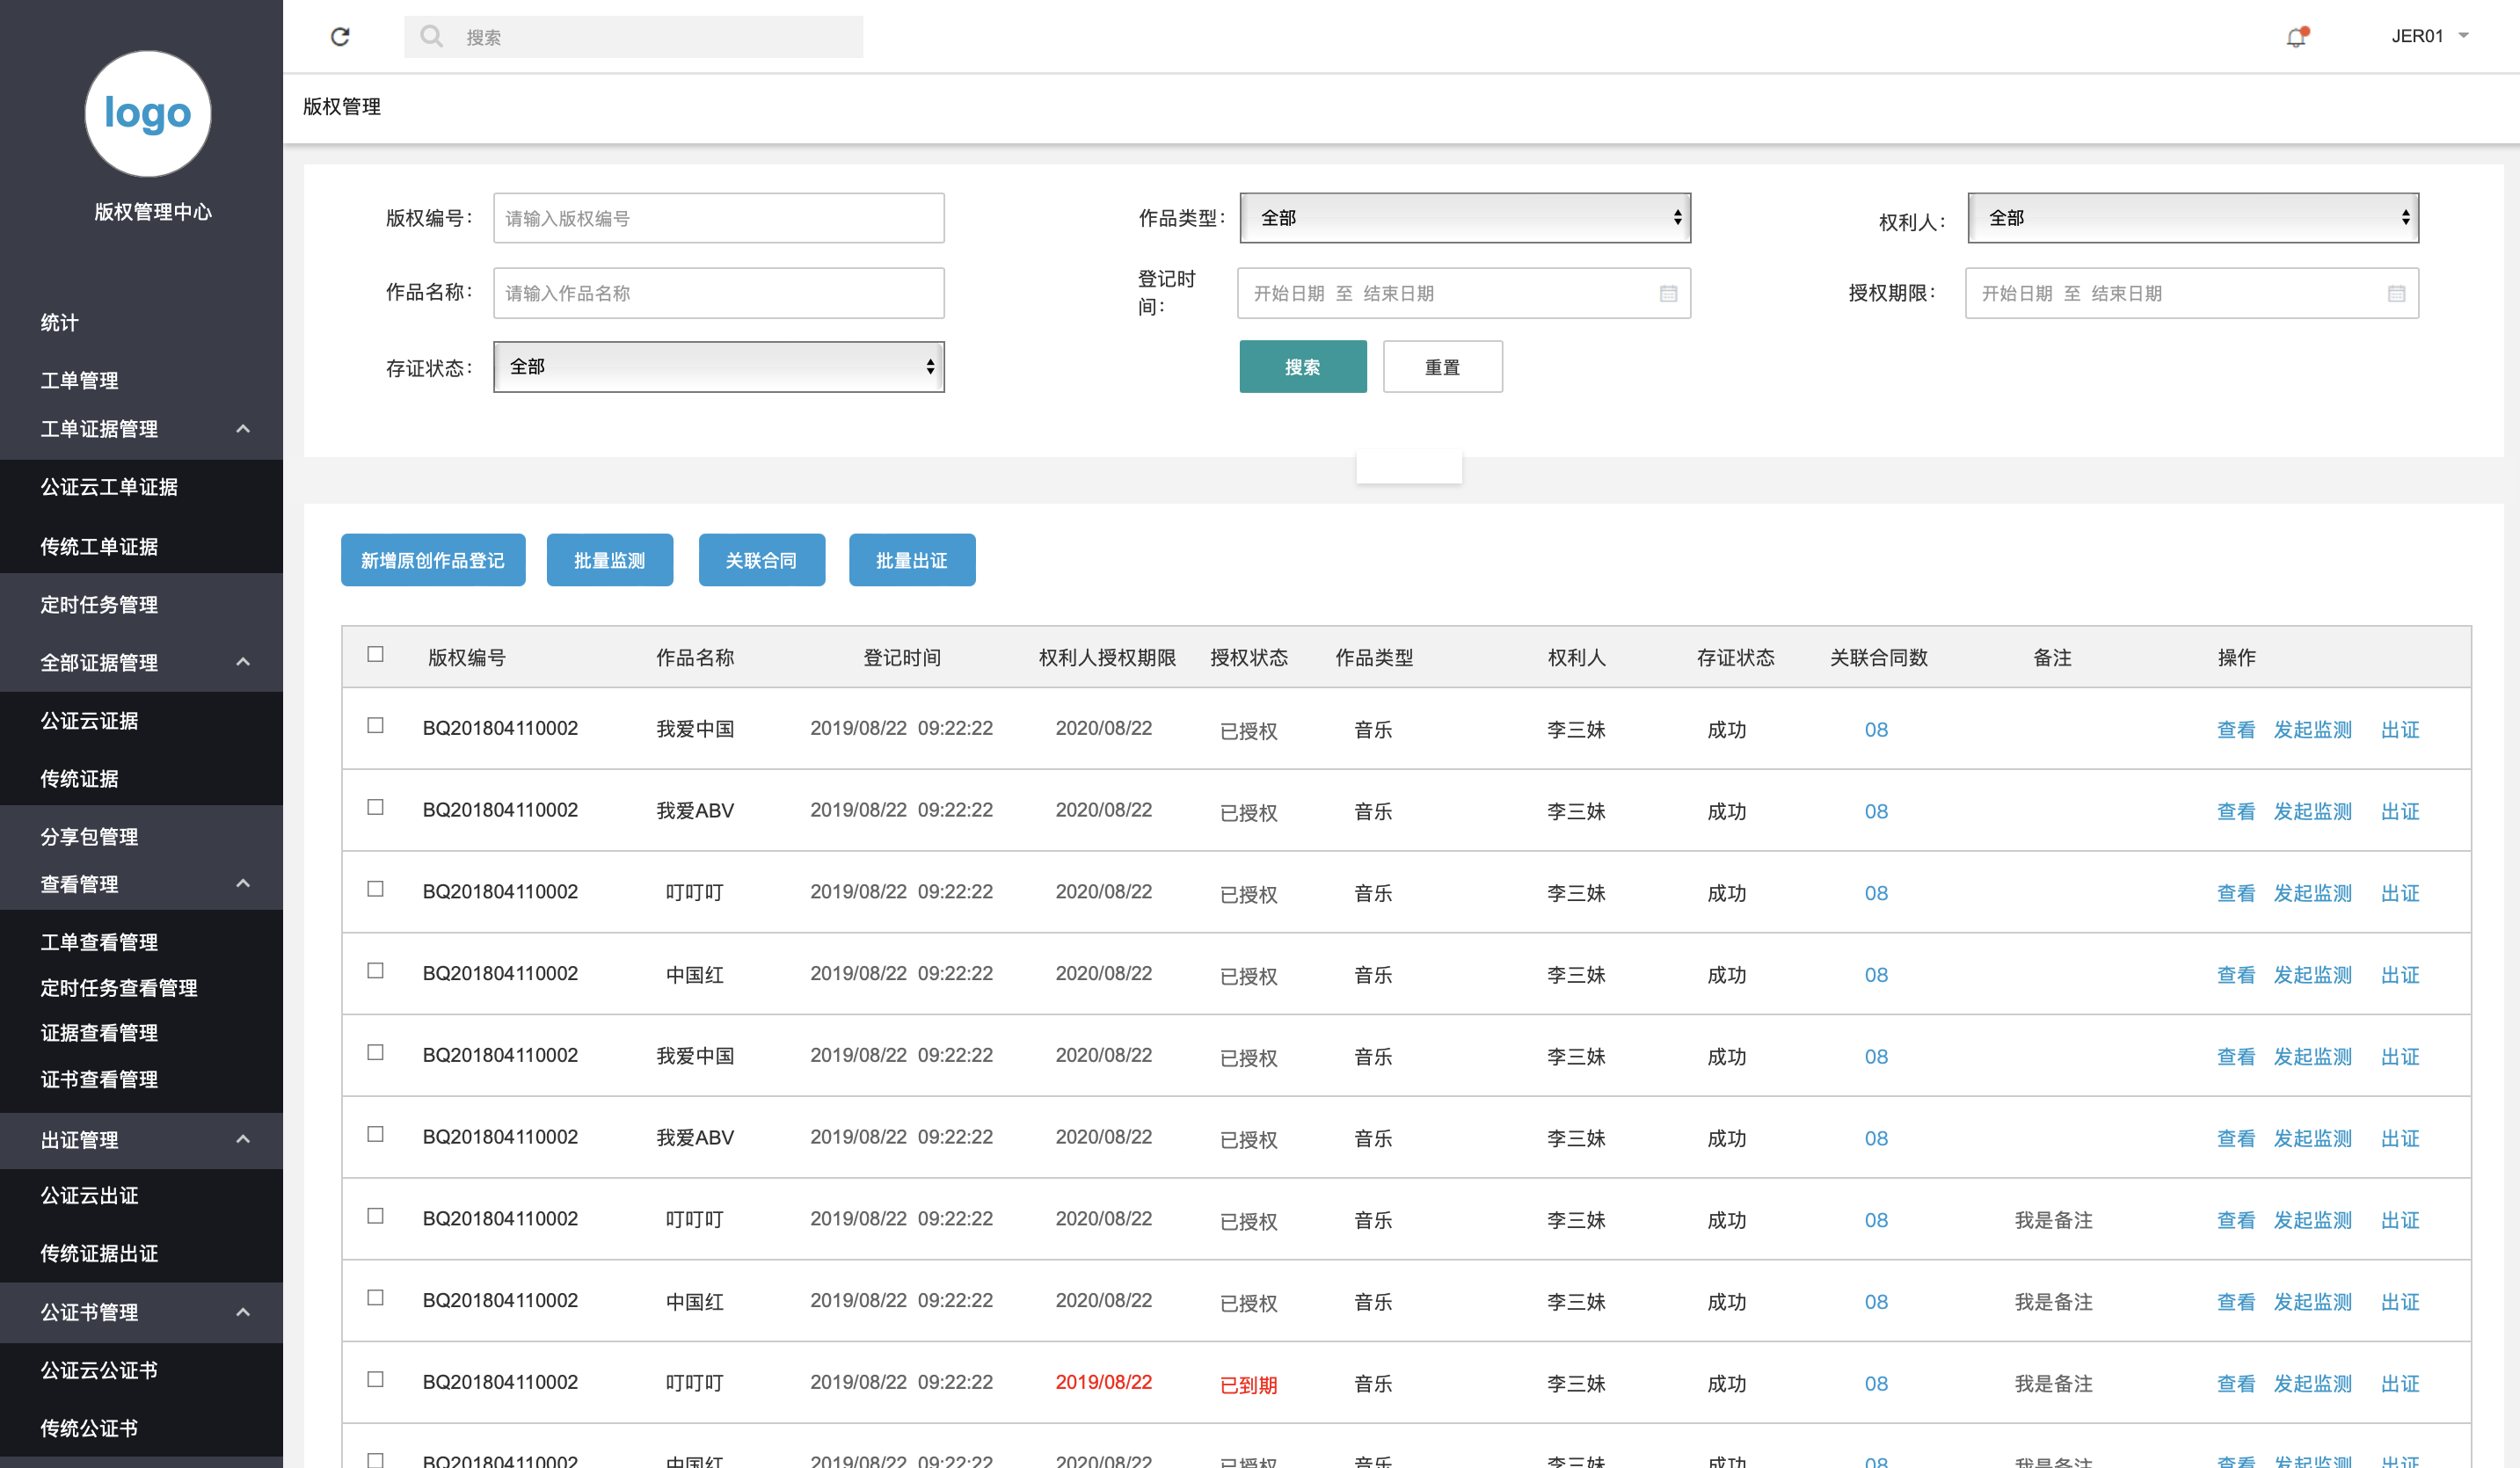Click the red 已到期 status text
This screenshot has width=2520, height=1468.
coord(1249,1385)
